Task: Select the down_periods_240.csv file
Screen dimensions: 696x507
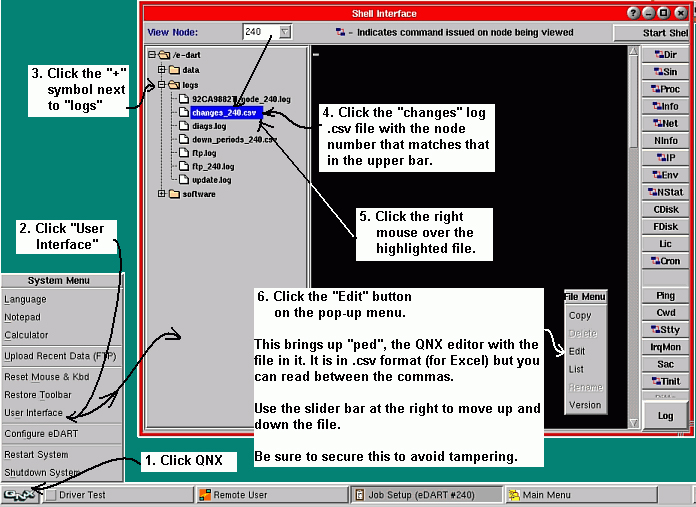Action: pyautogui.click(x=234, y=140)
